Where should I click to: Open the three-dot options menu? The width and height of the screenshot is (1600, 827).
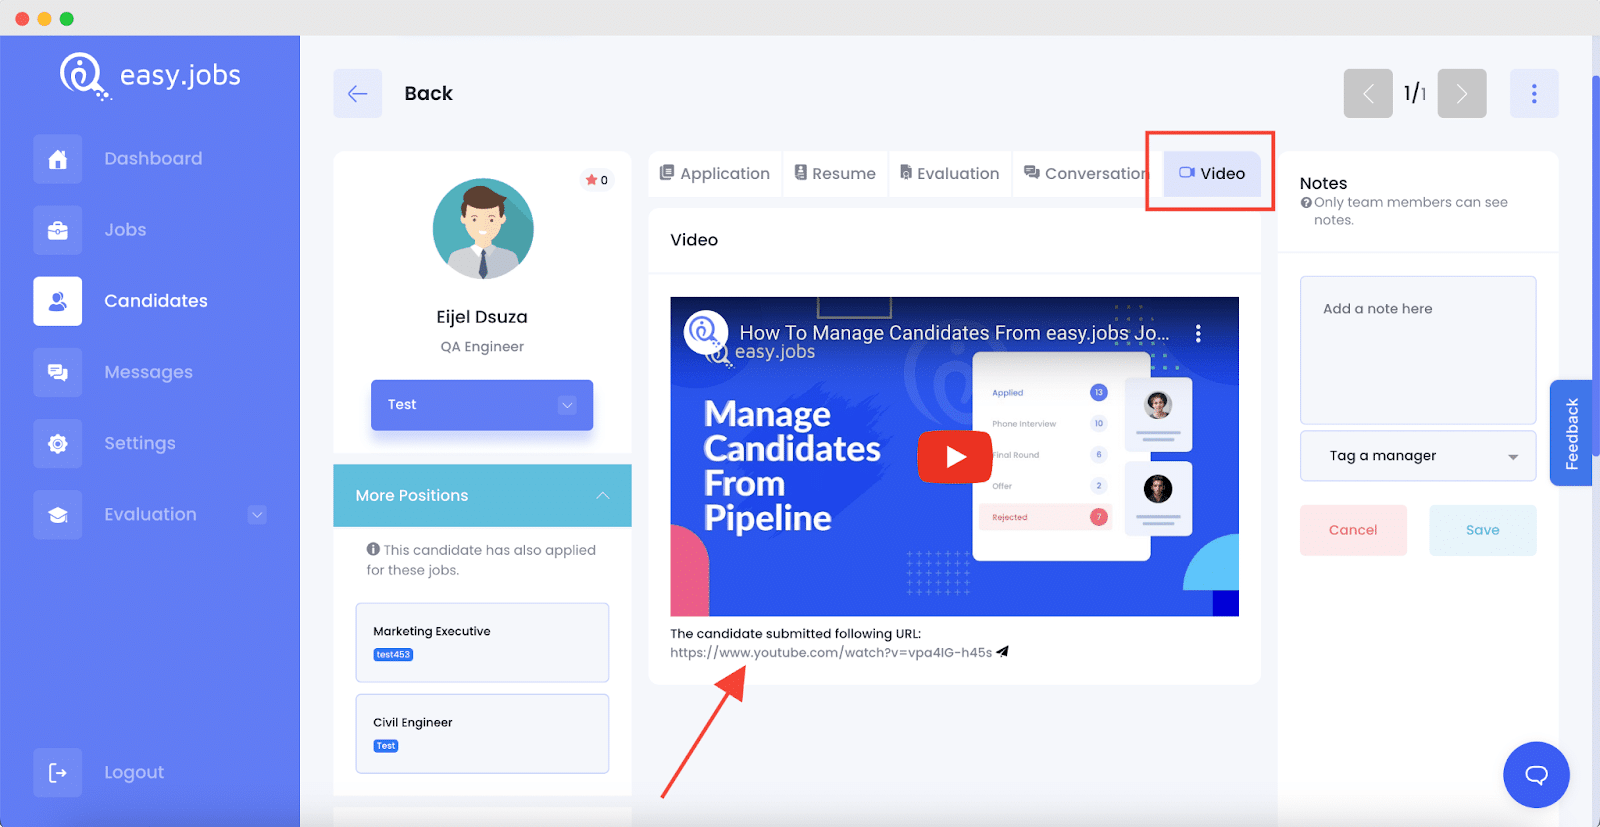click(x=1534, y=93)
